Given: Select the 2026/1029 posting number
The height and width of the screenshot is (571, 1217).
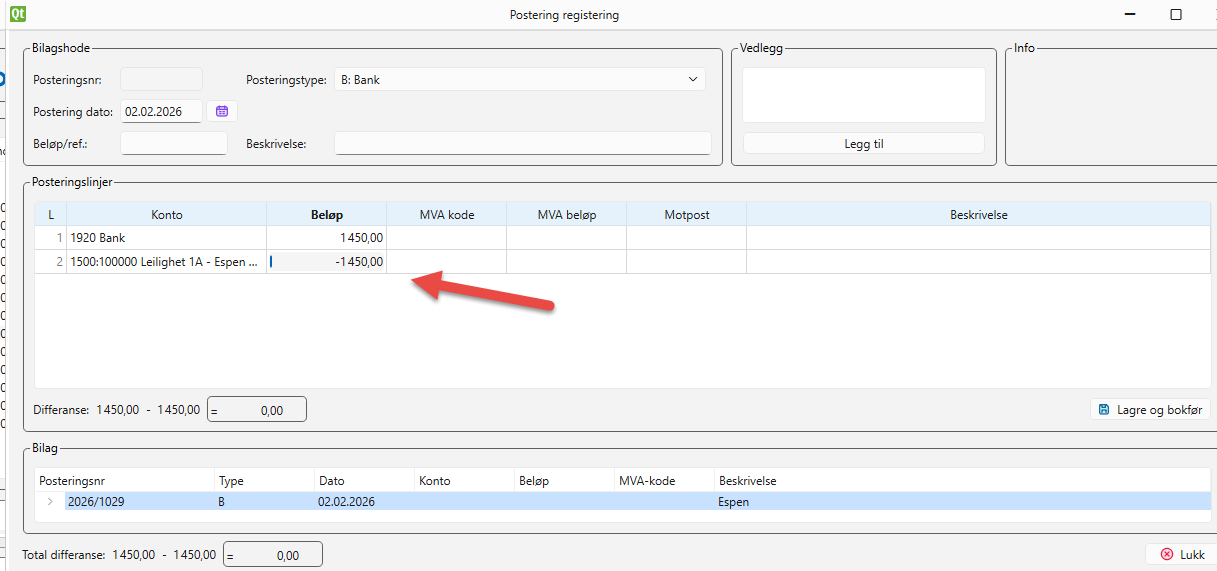Looking at the screenshot, I should 96,501.
